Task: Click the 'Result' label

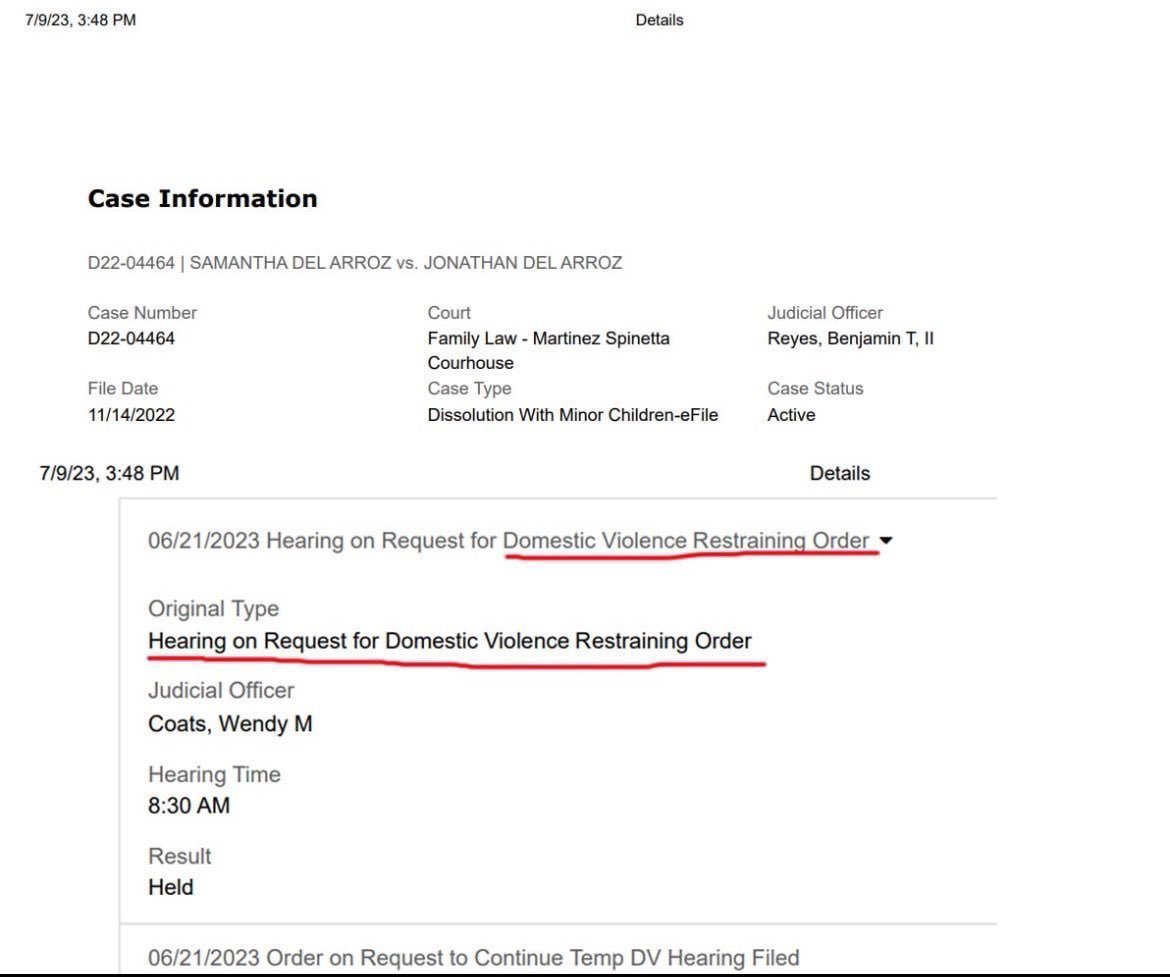Action: (x=179, y=855)
